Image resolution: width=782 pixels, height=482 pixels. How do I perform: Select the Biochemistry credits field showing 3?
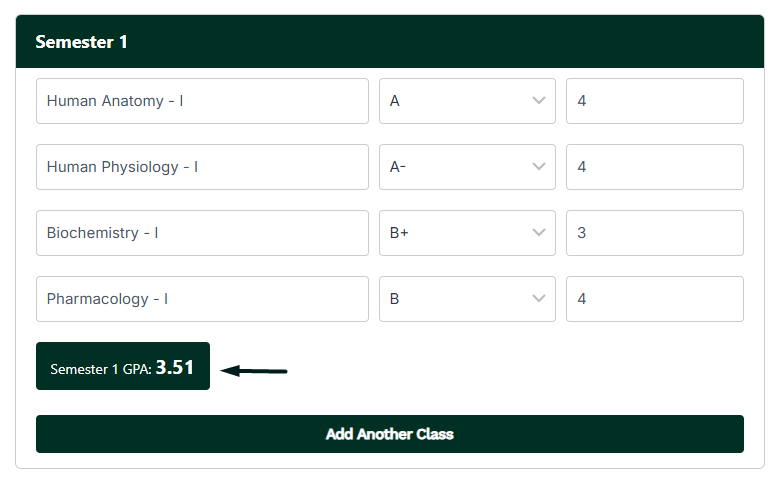tap(654, 233)
